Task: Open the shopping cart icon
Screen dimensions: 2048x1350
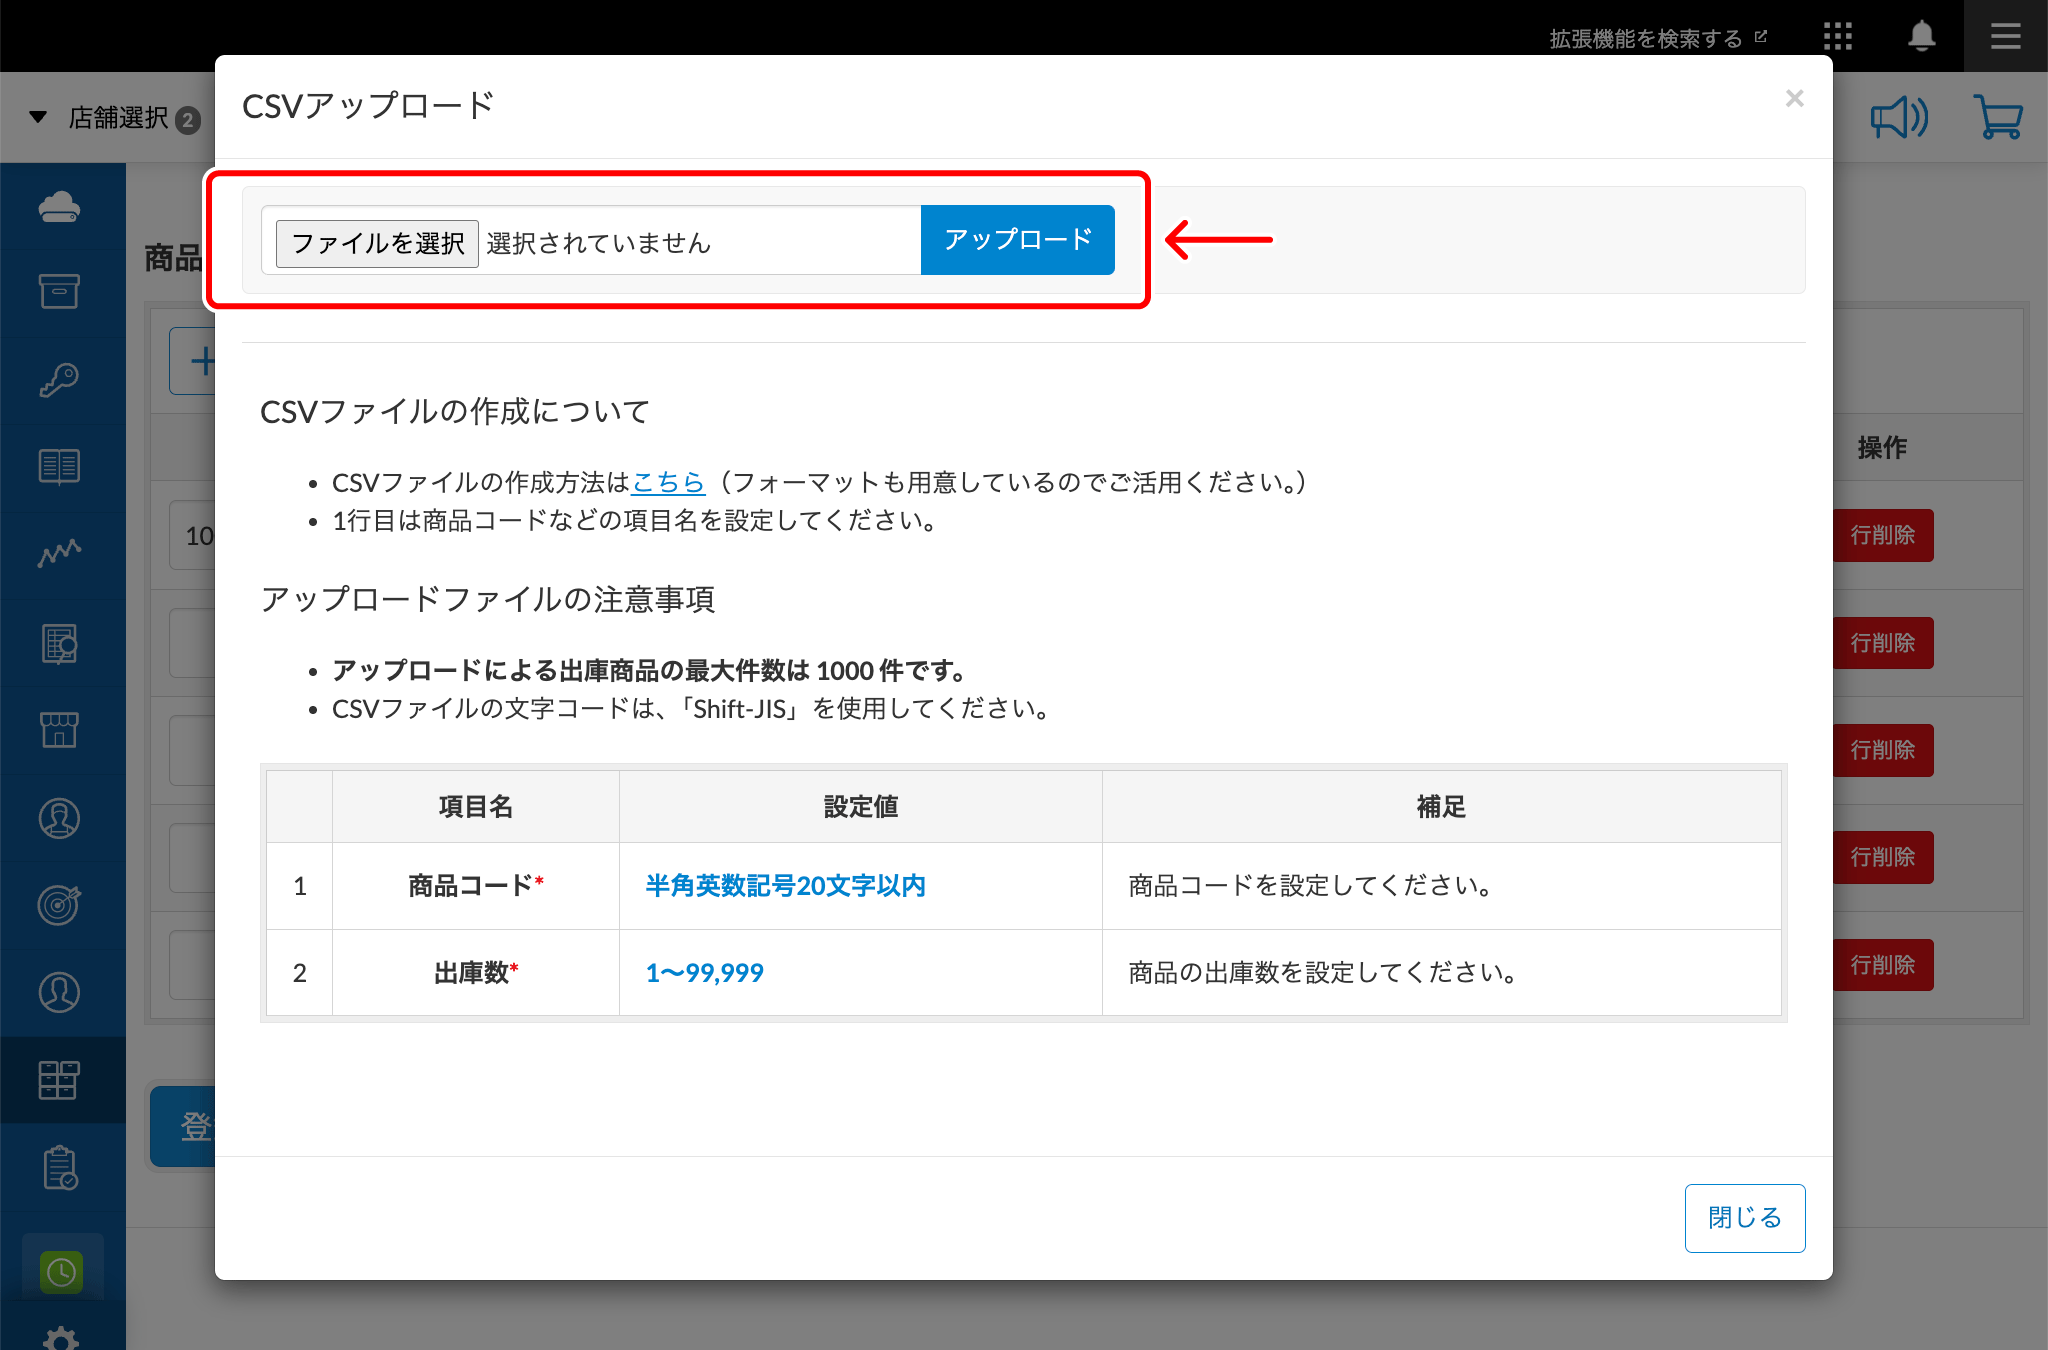Action: click(1999, 117)
